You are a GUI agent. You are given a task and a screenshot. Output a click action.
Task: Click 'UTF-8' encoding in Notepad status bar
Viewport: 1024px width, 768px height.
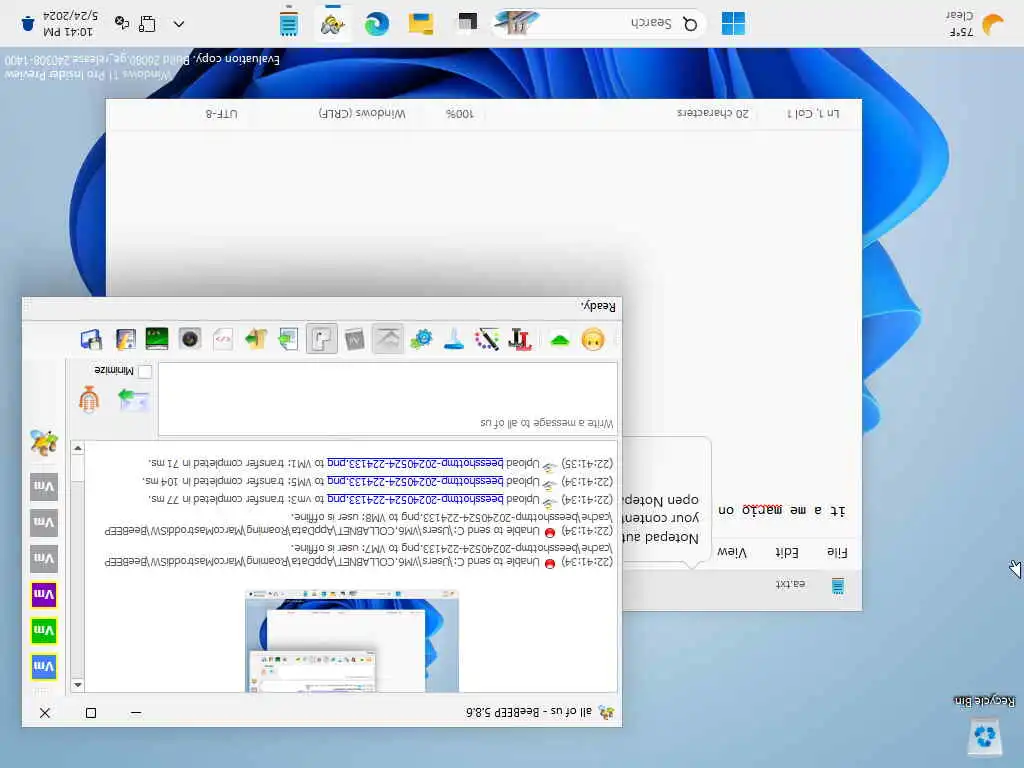point(222,114)
